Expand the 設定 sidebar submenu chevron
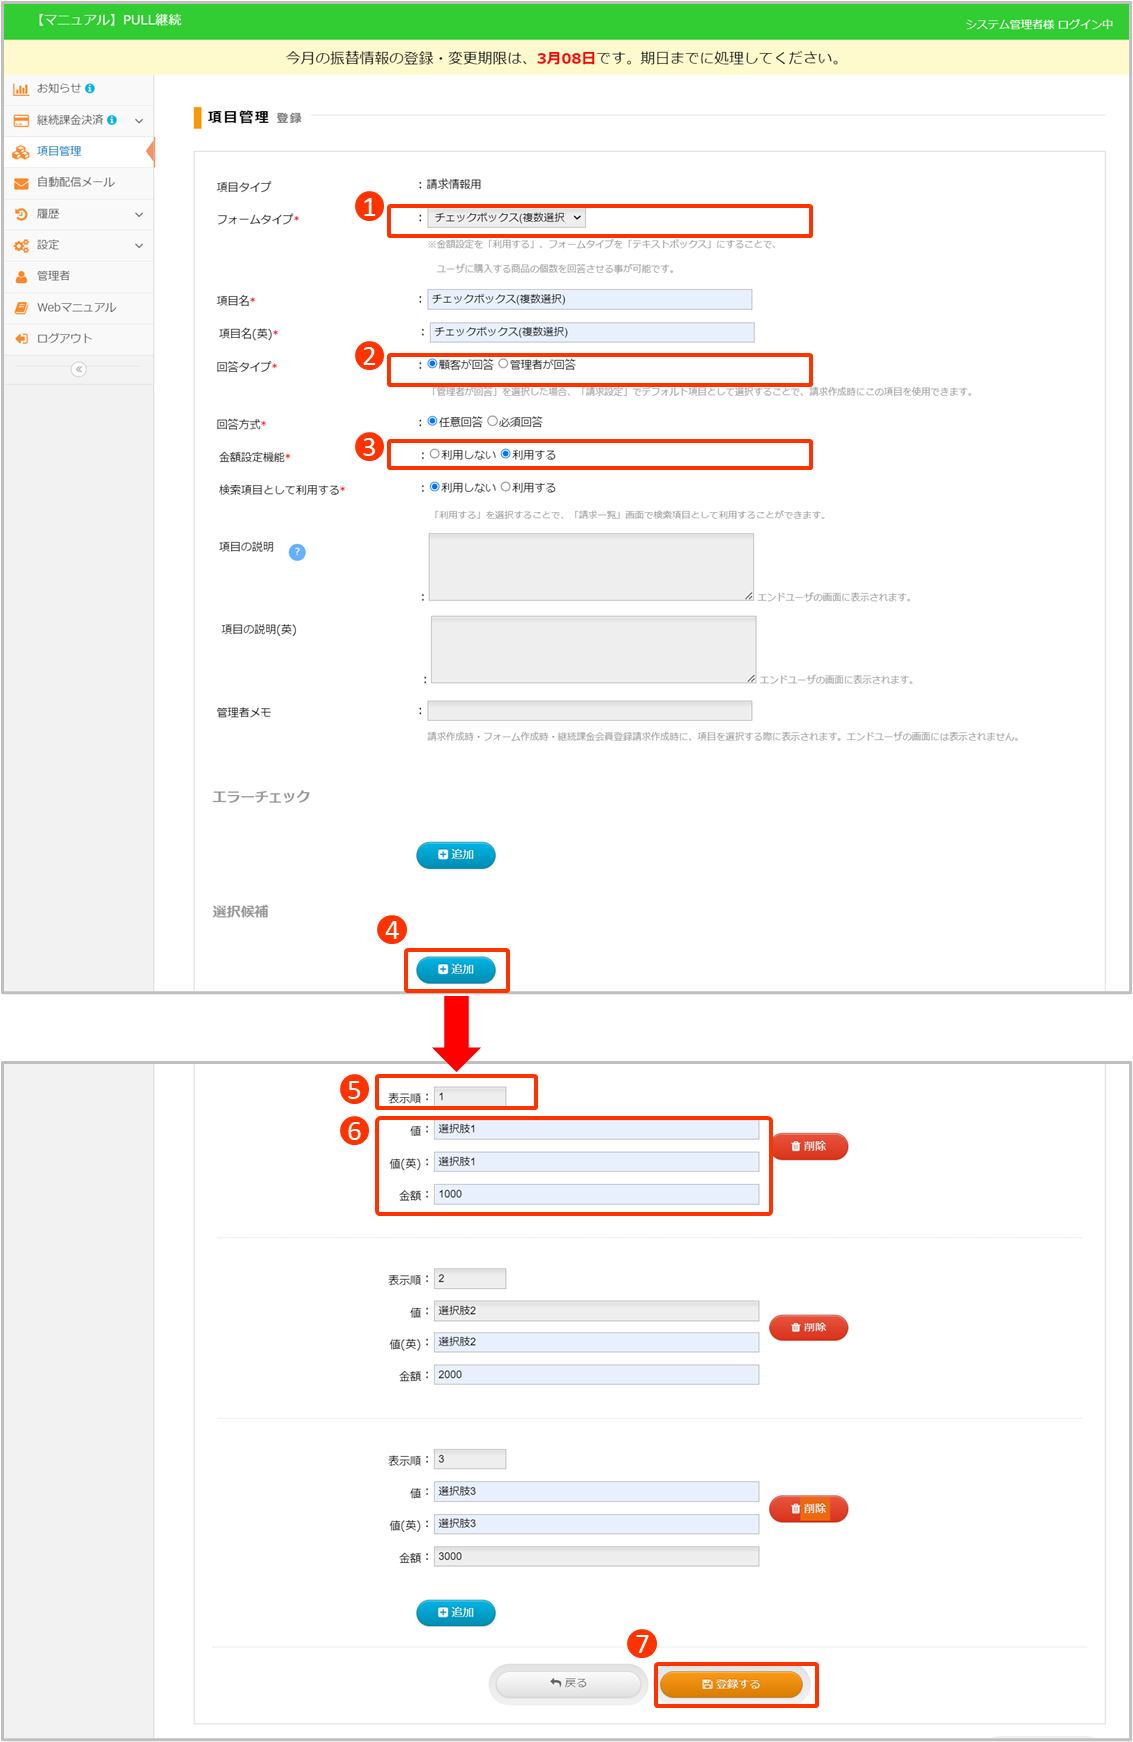 (x=139, y=245)
